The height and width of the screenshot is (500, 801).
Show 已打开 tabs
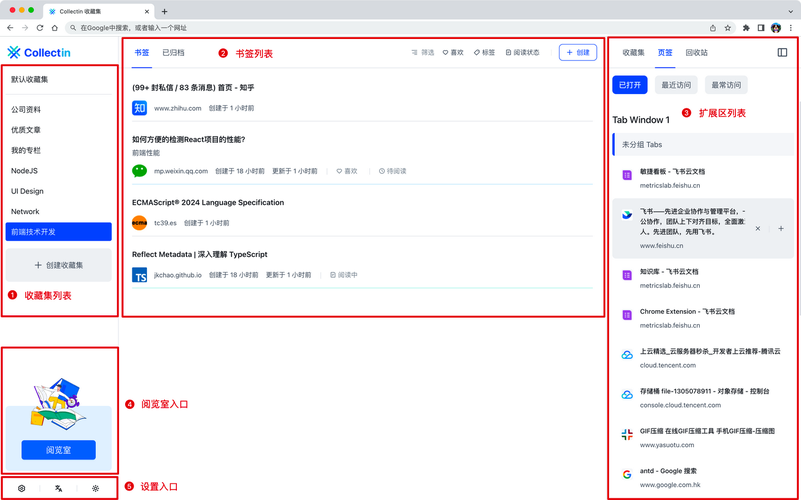click(630, 85)
